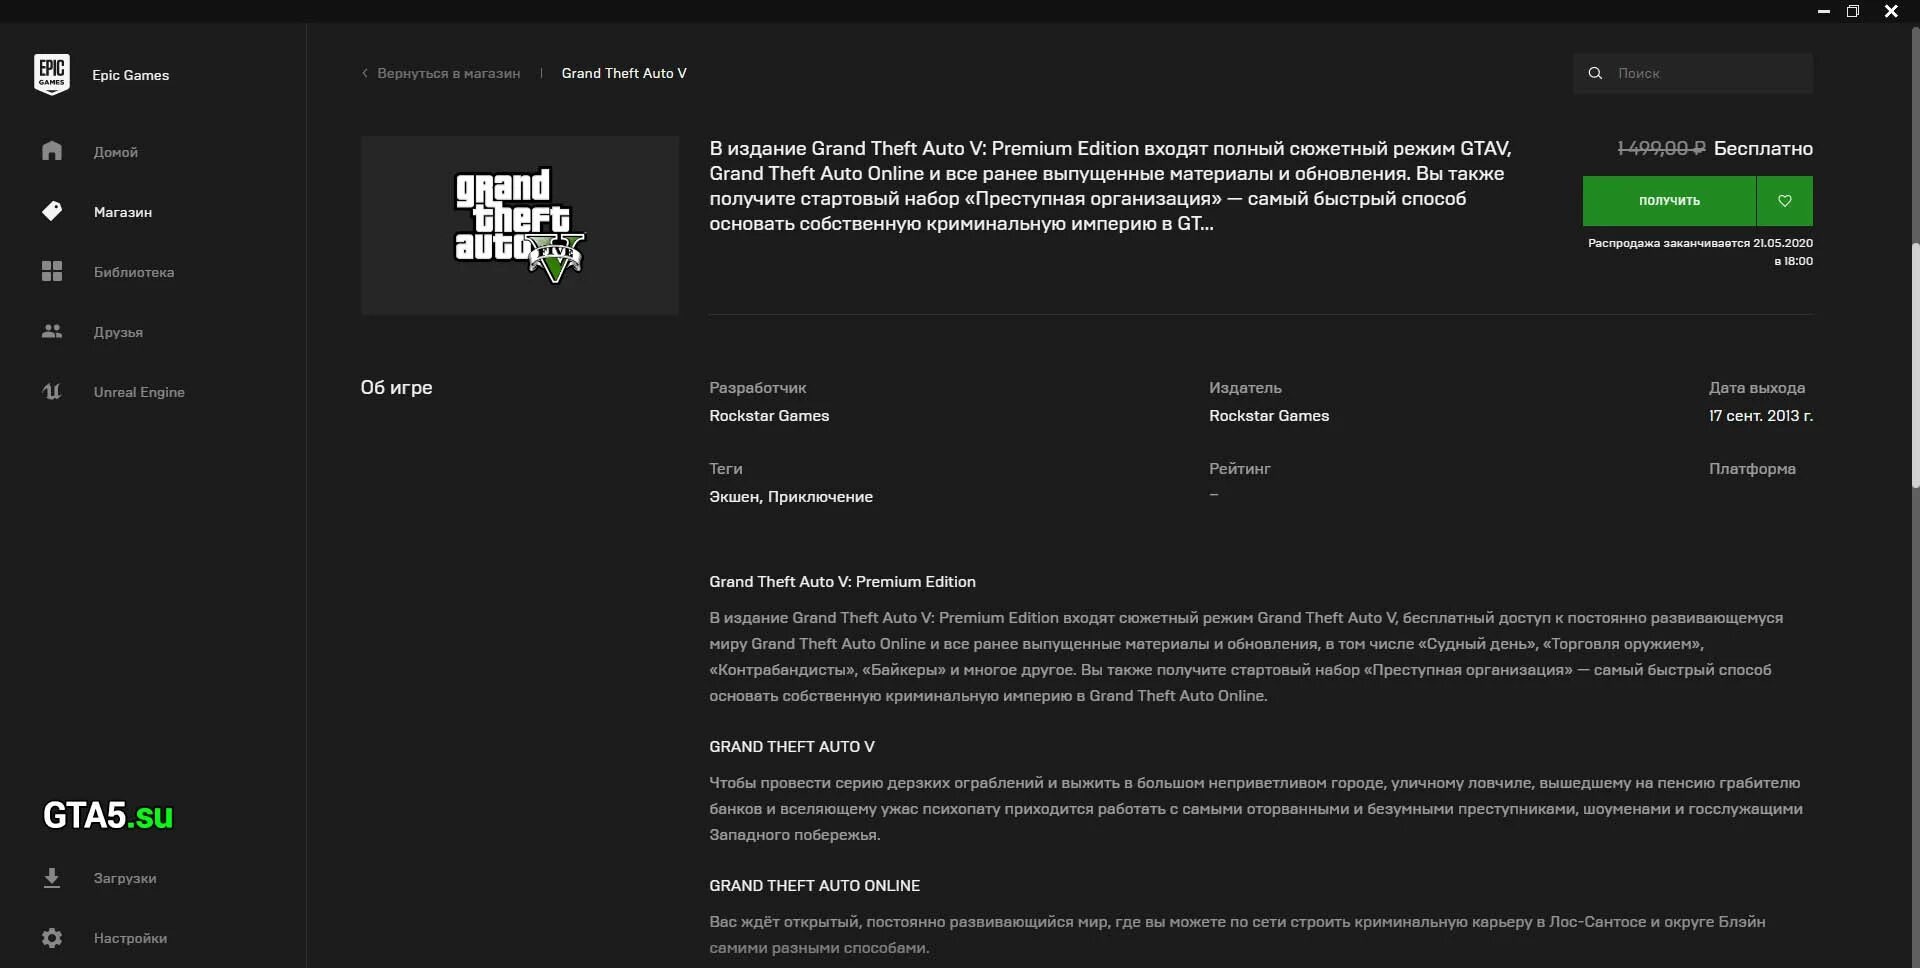Click the green Получить button
The width and height of the screenshot is (1920, 968).
coord(1669,201)
